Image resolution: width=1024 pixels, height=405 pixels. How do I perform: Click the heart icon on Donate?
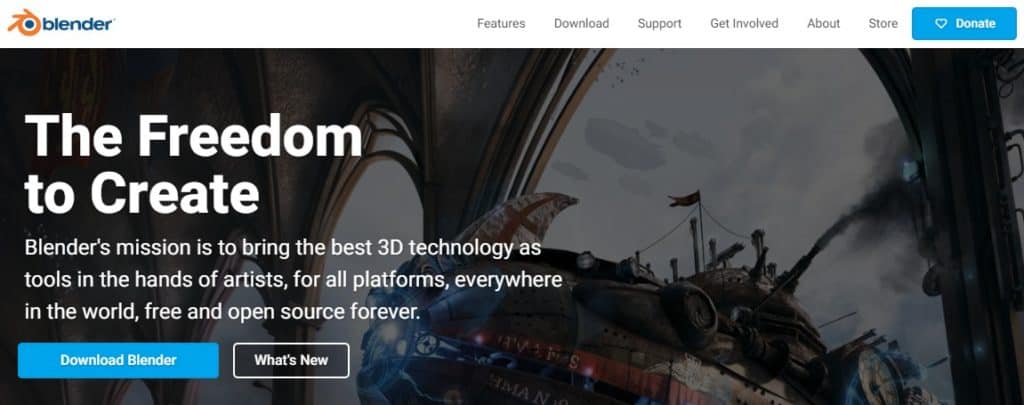941,24
